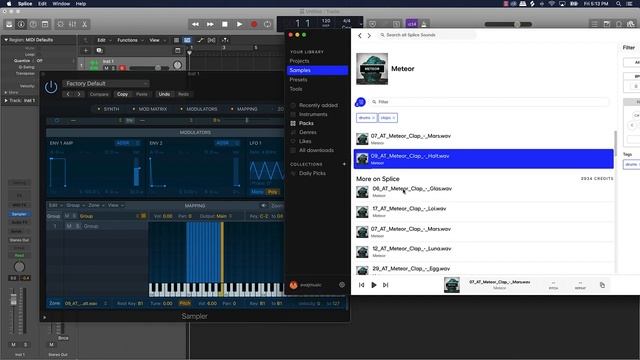
Task: Open Window menu in menu bar
Action: point(61,4)
